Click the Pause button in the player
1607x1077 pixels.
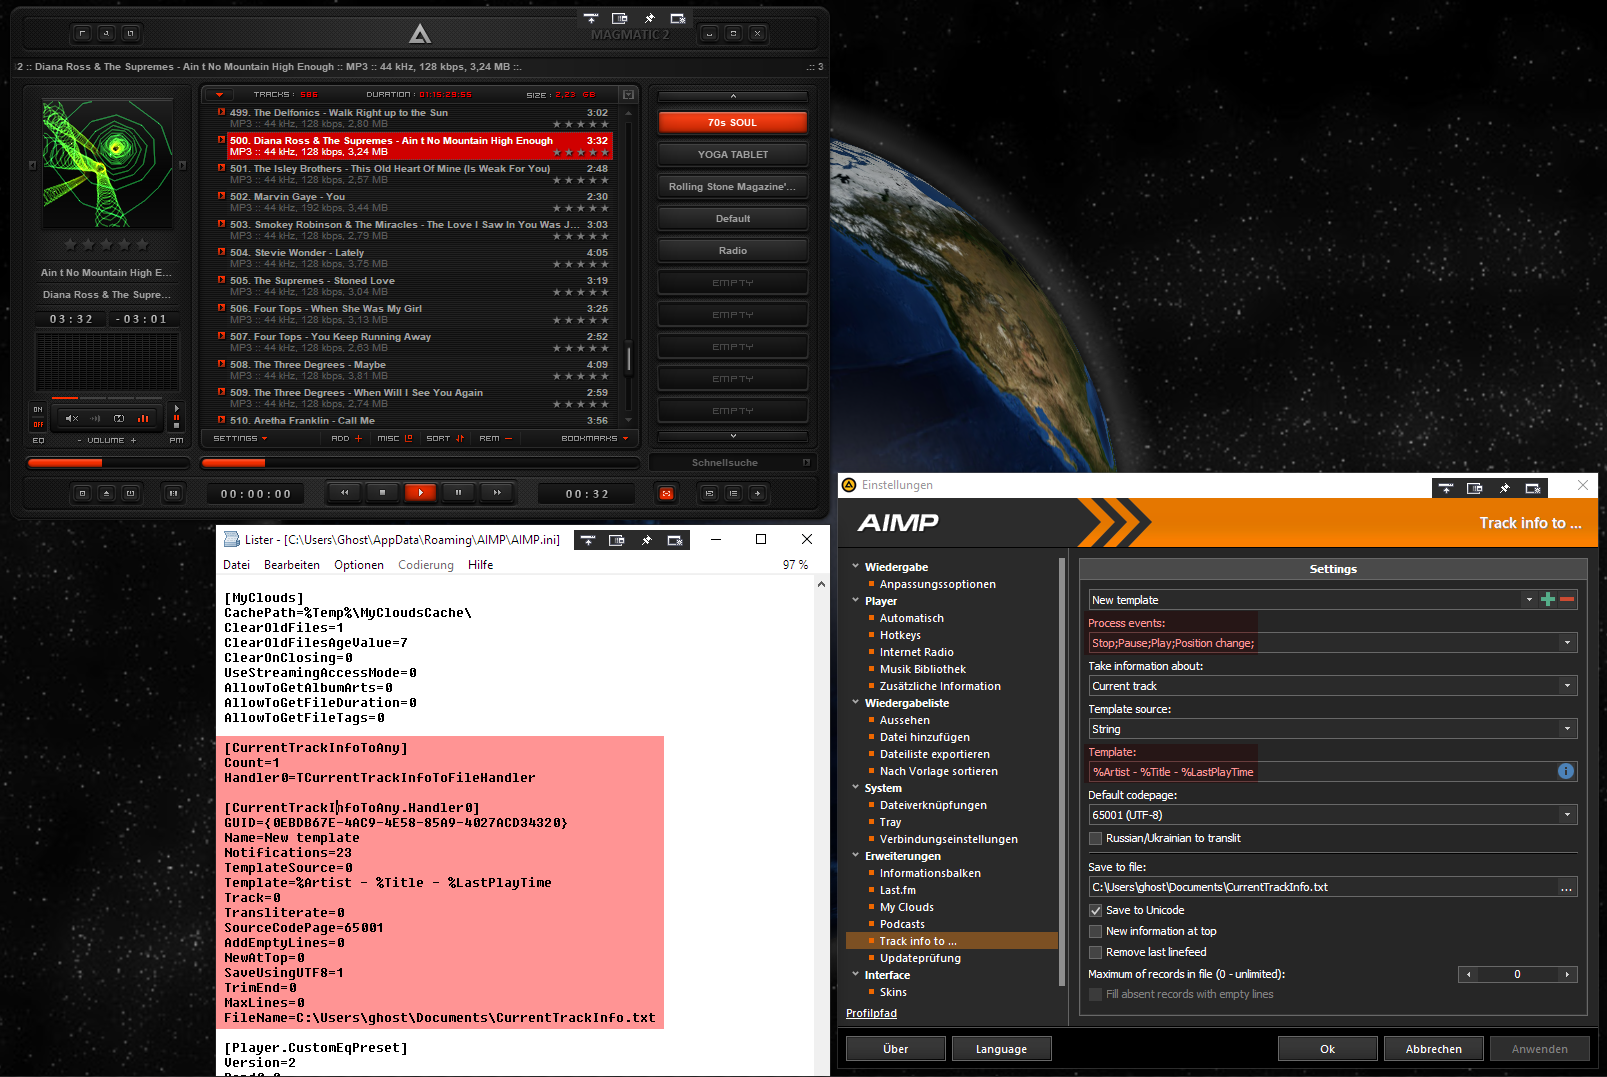tap(458, 493)
